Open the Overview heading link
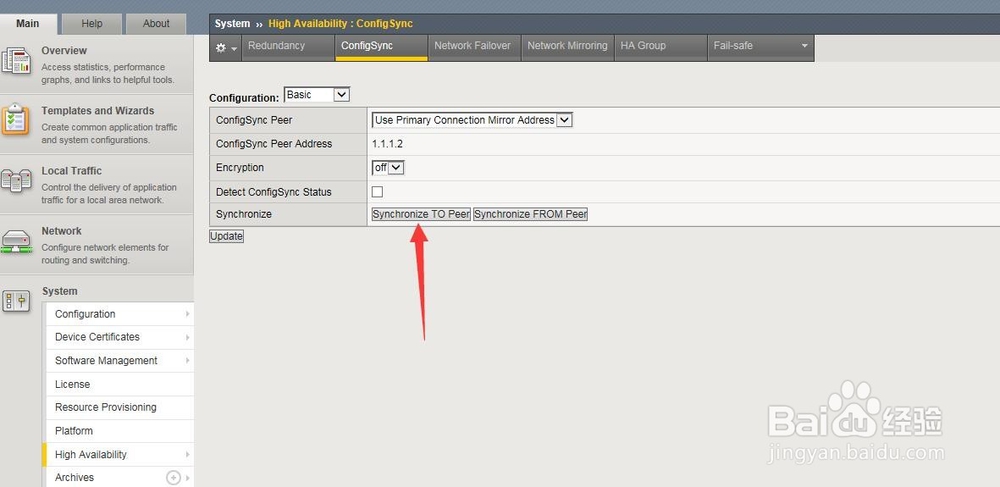 point(64,50)
